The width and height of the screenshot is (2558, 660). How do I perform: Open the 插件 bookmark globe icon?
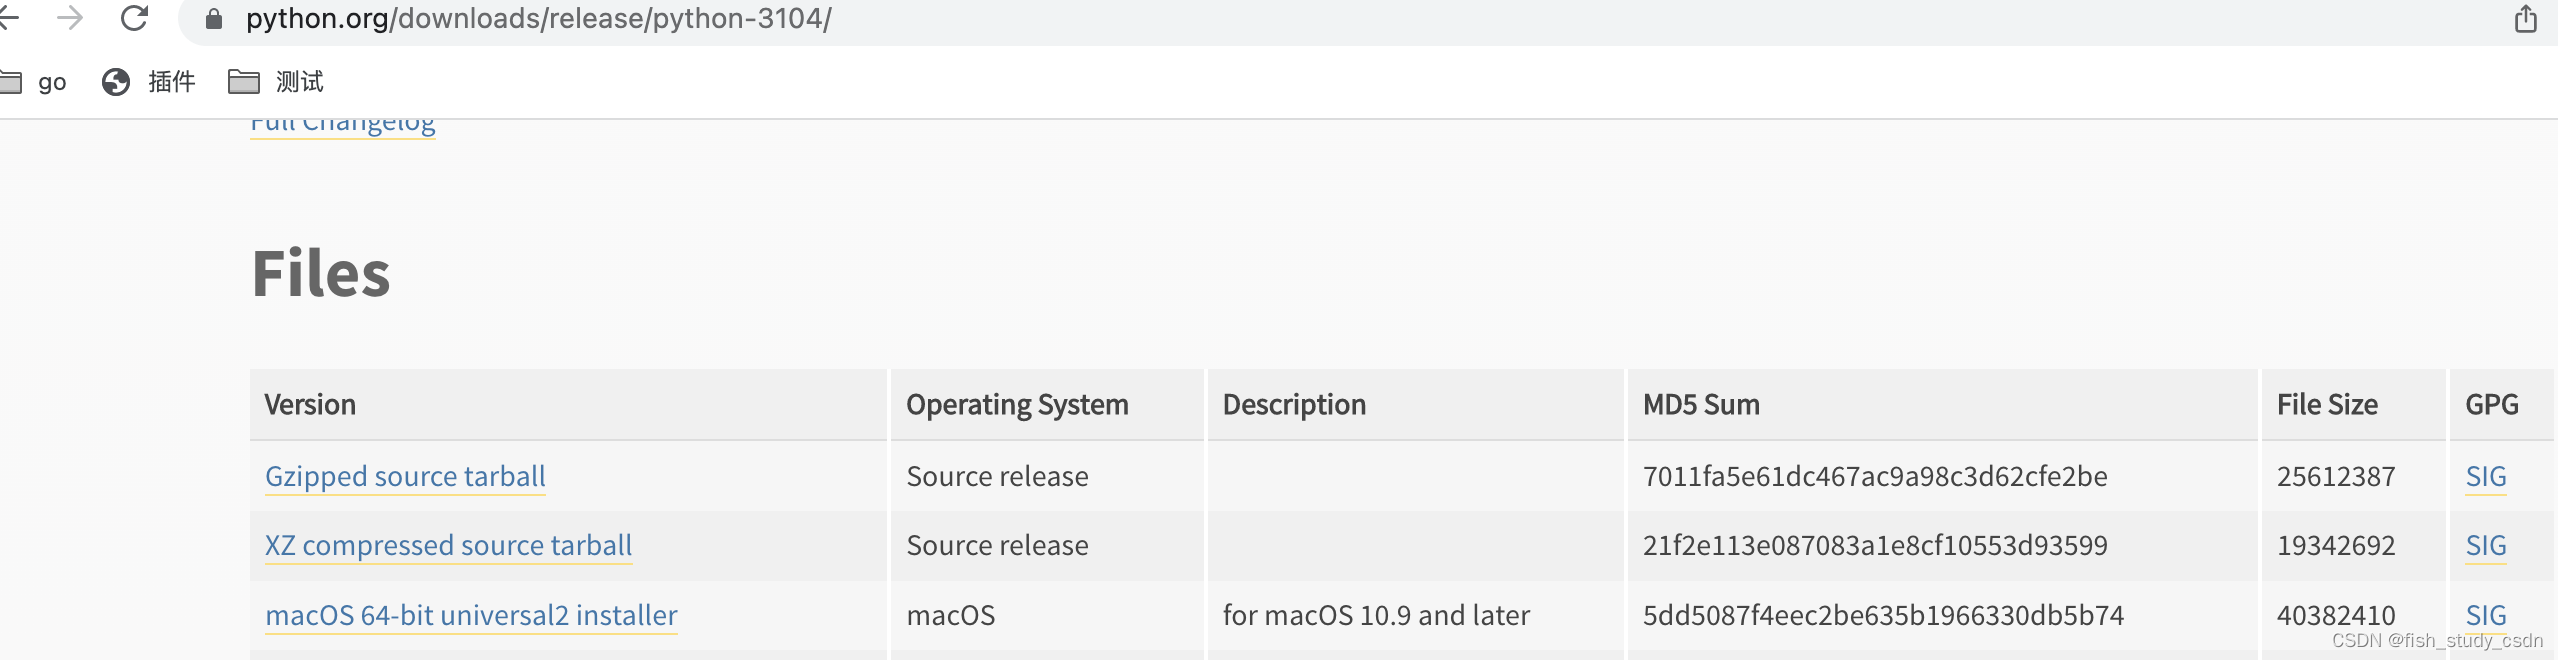click(x=116, y=82)
